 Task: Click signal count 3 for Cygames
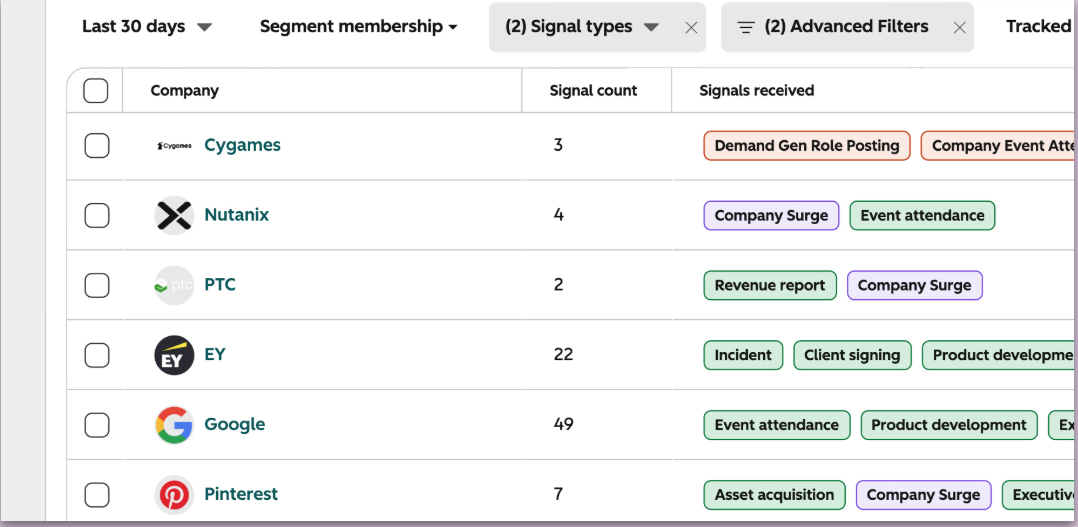pyautogui.click(x=558, y=146)
